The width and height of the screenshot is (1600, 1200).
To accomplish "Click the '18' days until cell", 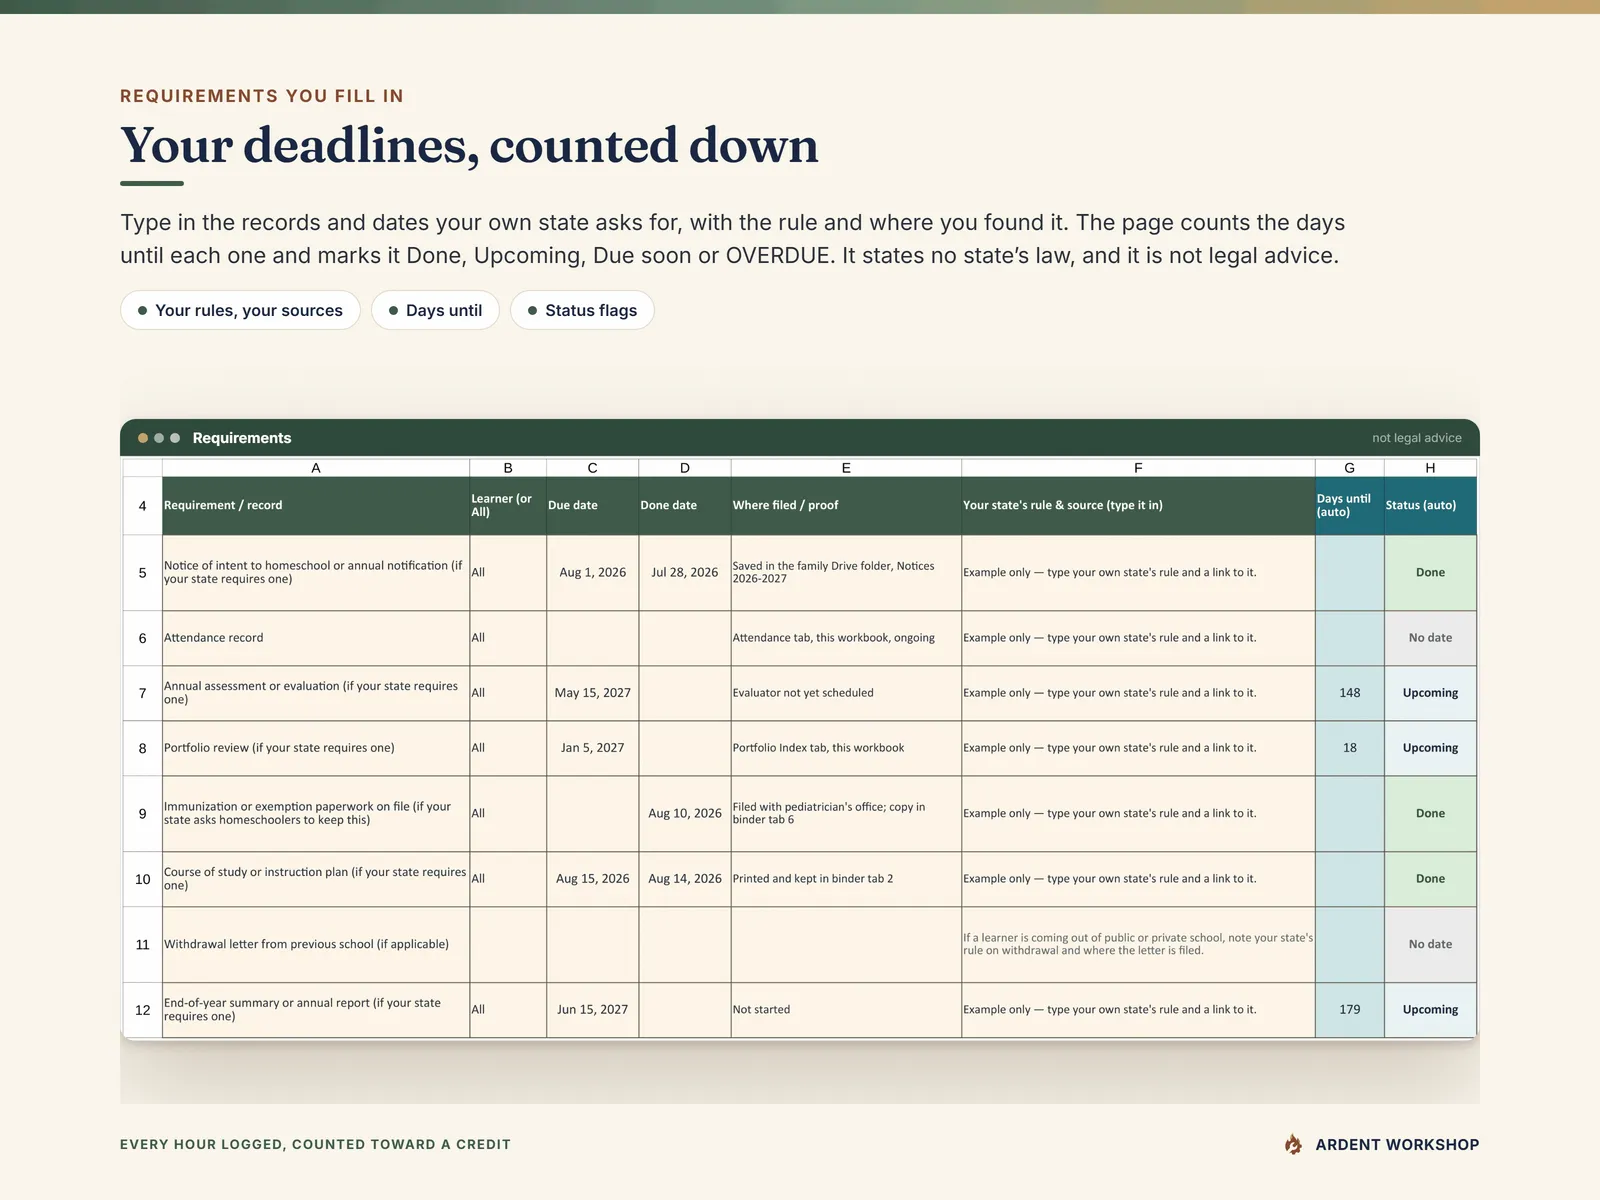I will point(1350,748).
